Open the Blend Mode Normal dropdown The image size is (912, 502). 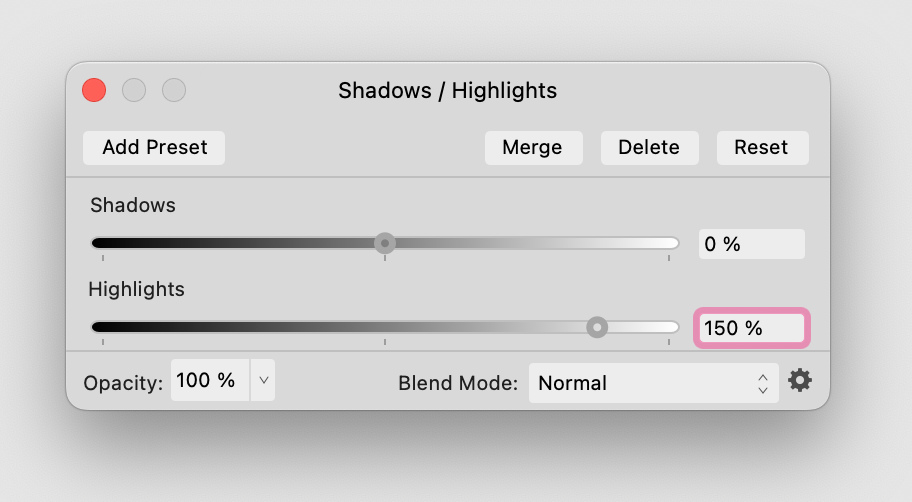click(x=653, y=383)
